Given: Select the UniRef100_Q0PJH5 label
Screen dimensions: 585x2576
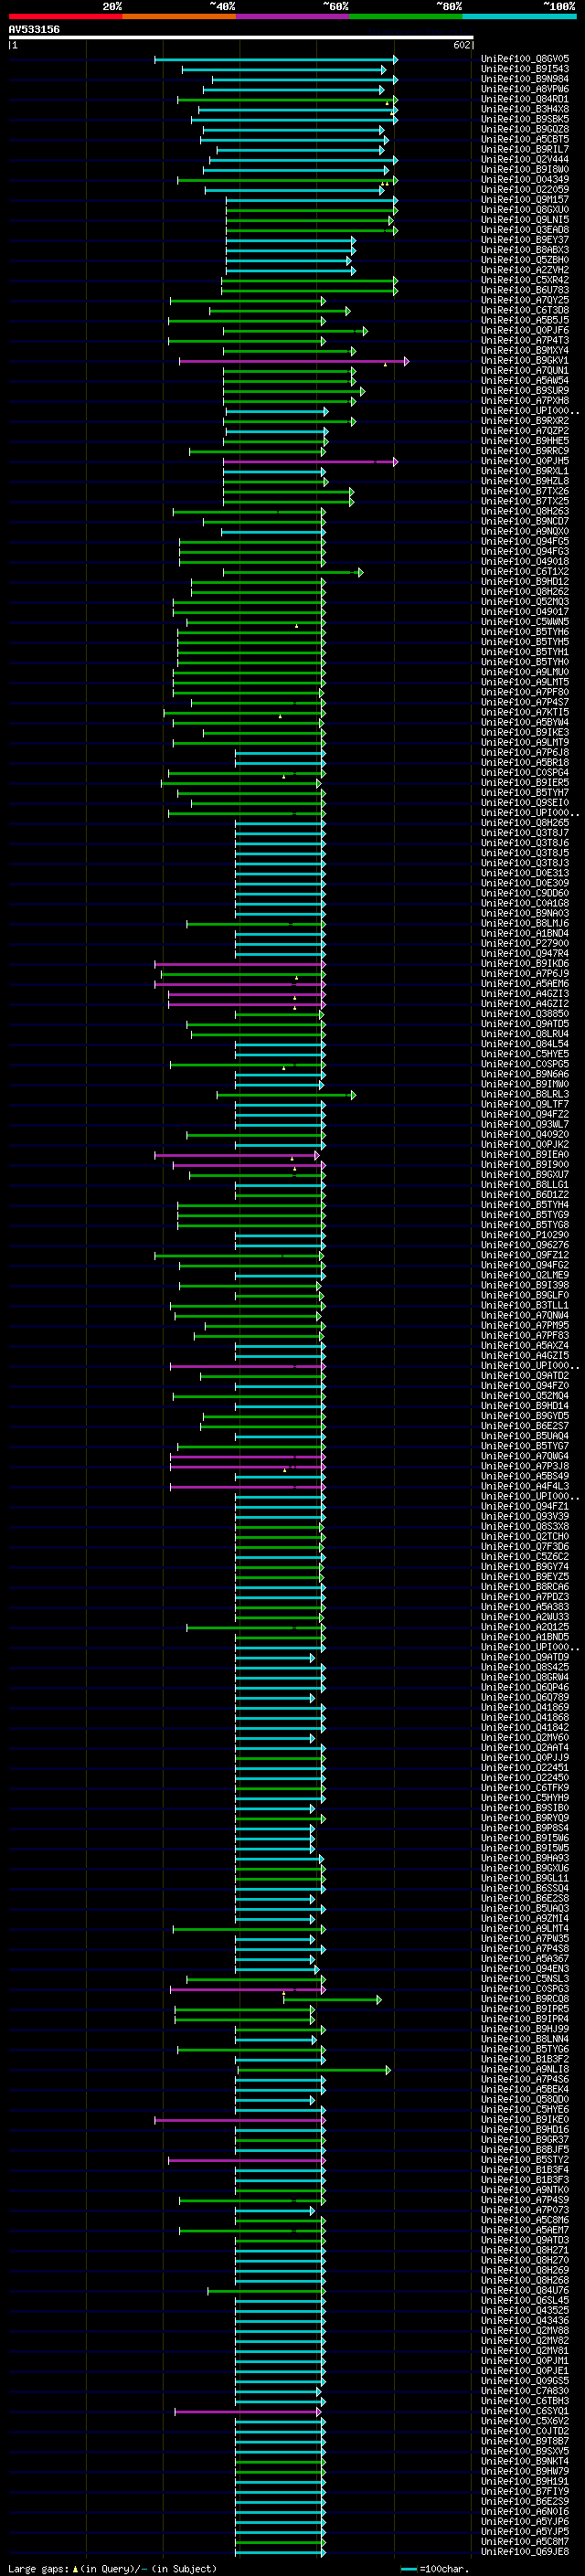Looking at the screenshot, I should (525, 461).
